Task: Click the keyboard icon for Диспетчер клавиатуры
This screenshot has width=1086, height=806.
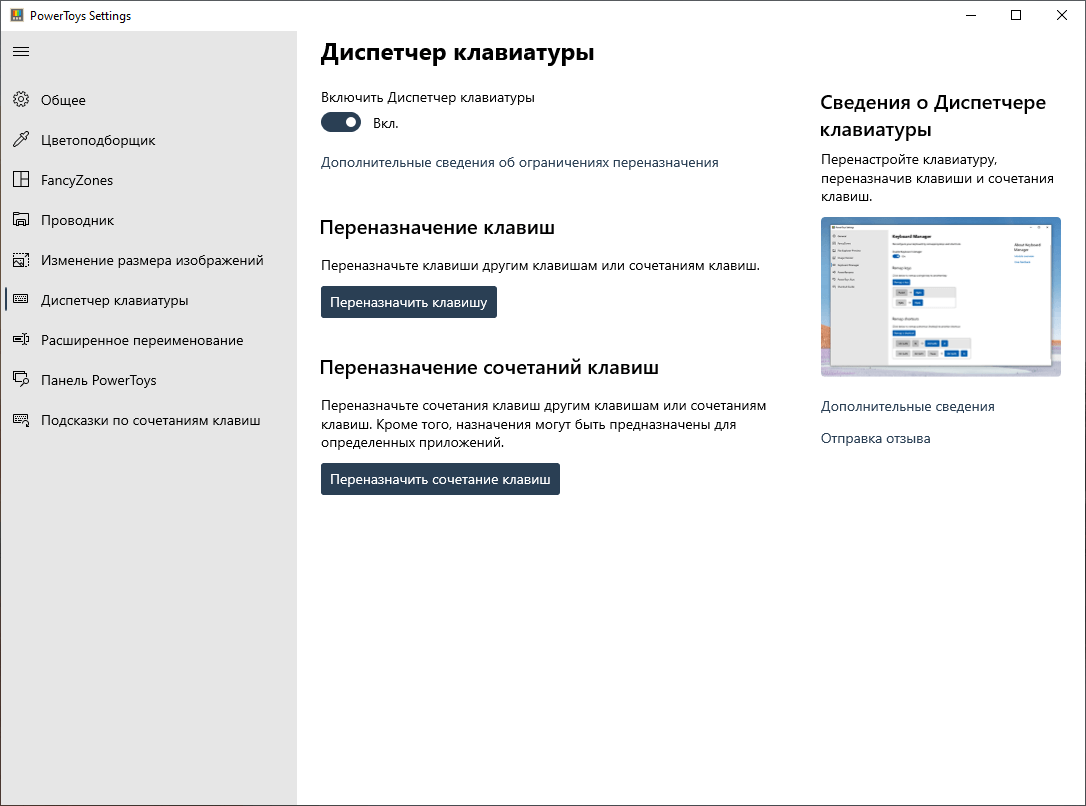Action: [x=21, y=299]
